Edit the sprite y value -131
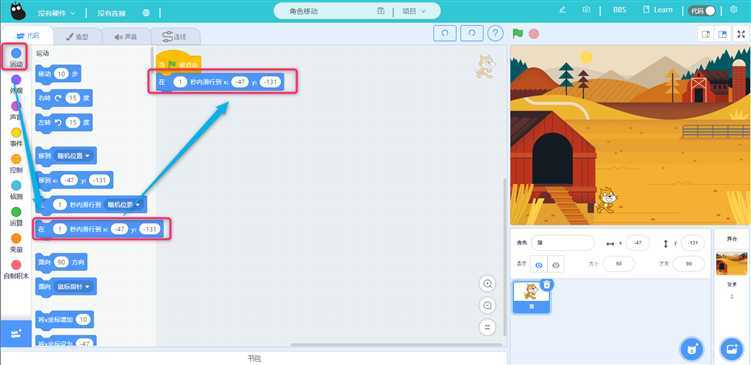This screenshot has width=751, height=365. pyautogui.click(x=693, y=243)
